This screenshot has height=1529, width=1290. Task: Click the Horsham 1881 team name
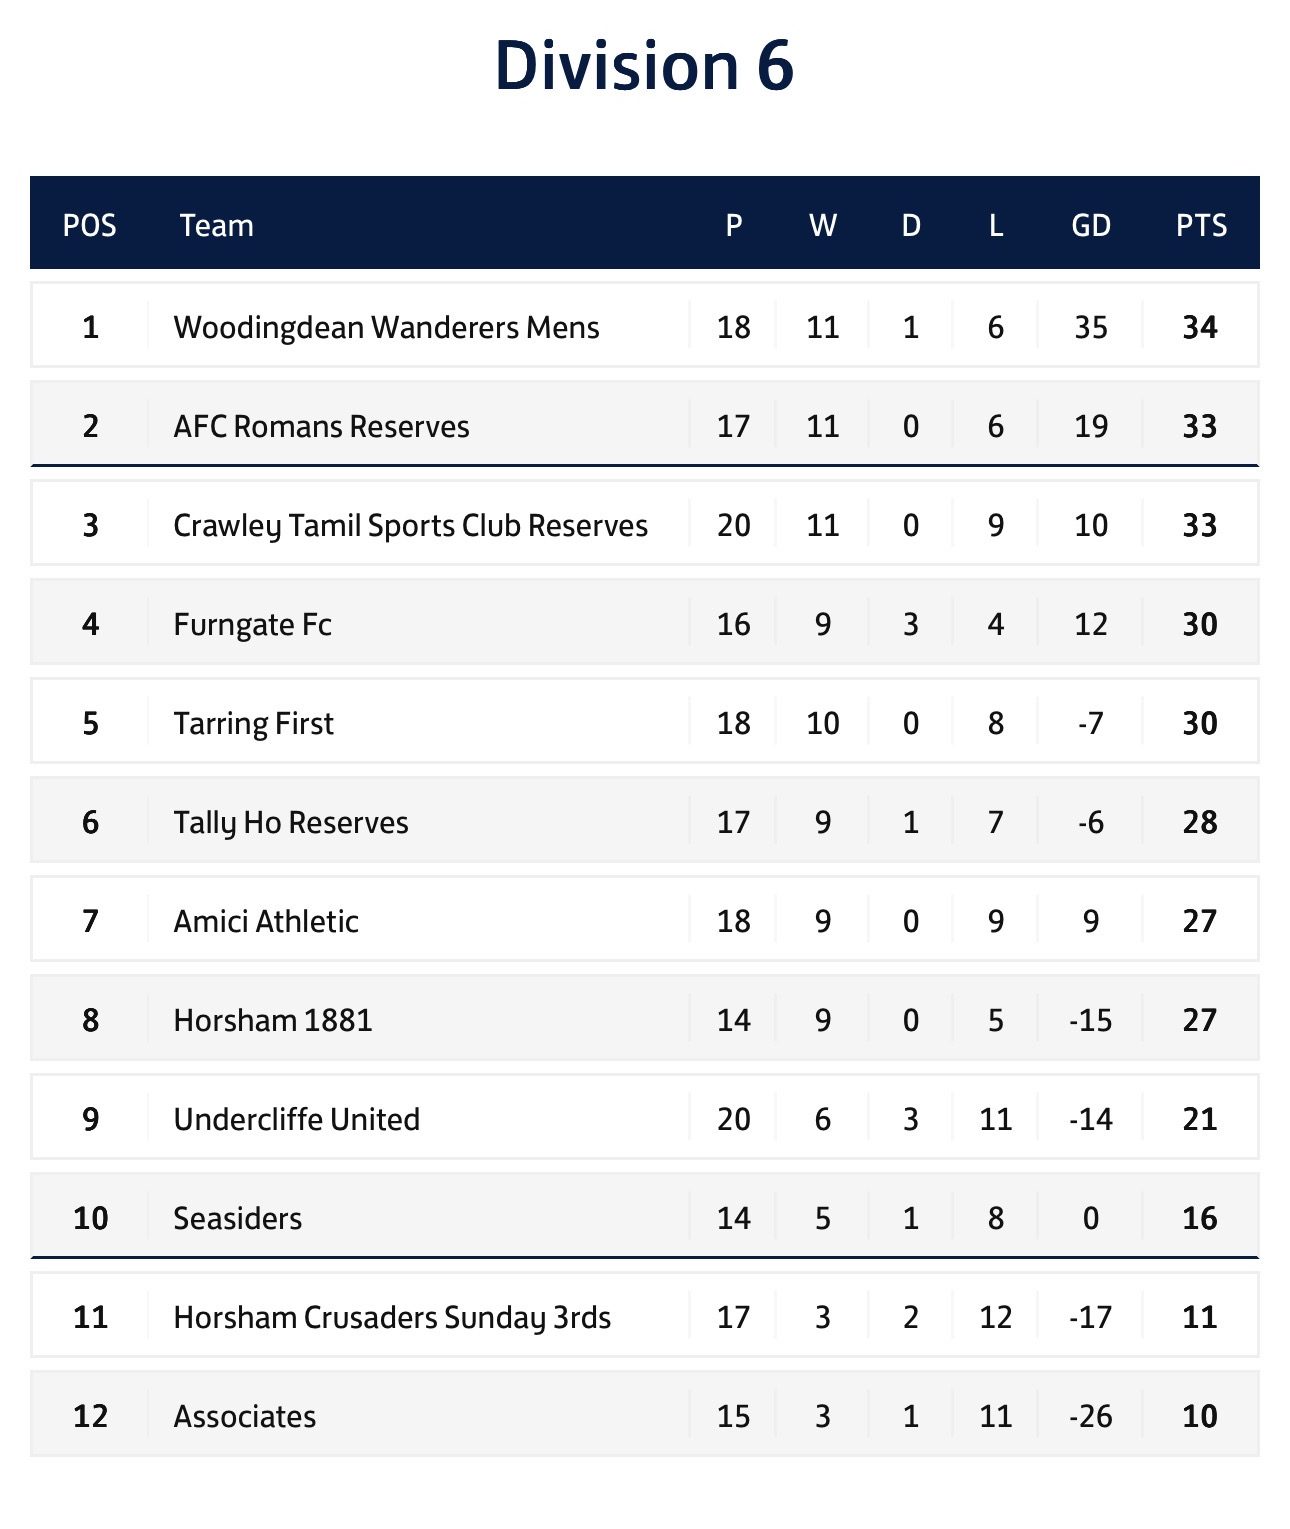point(273,1020)
